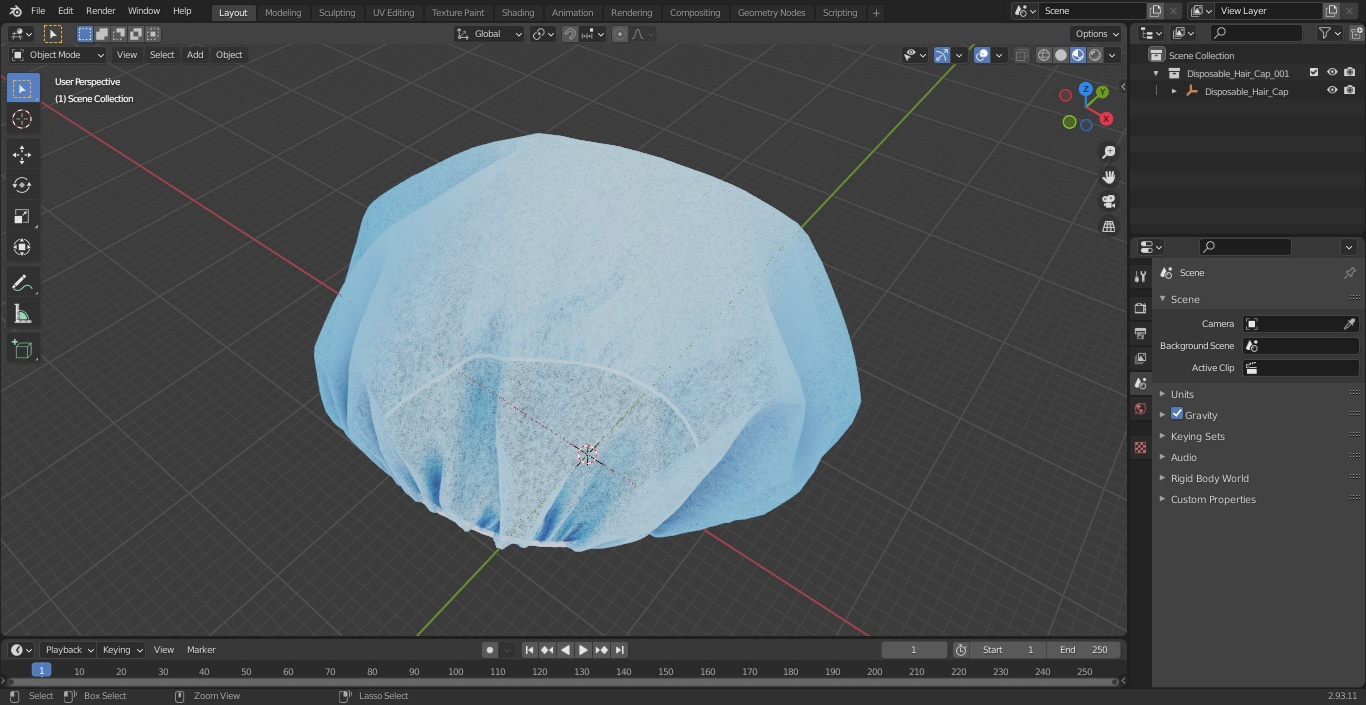Viewport: 1366px width, 705px height.
Task: Click the zoom viewport magnifier icon
Action: click(x=1109, y=152)
